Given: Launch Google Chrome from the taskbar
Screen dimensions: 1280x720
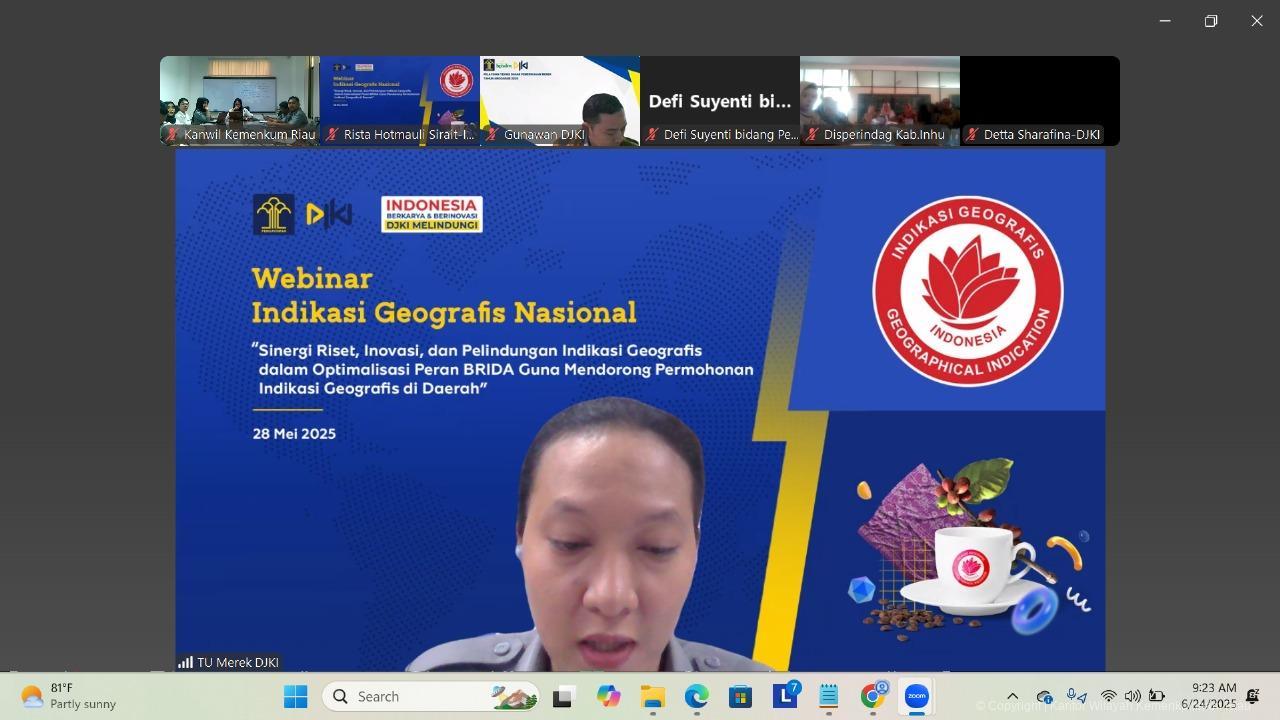Looking at the screenshot, I should tap(873, 696).
